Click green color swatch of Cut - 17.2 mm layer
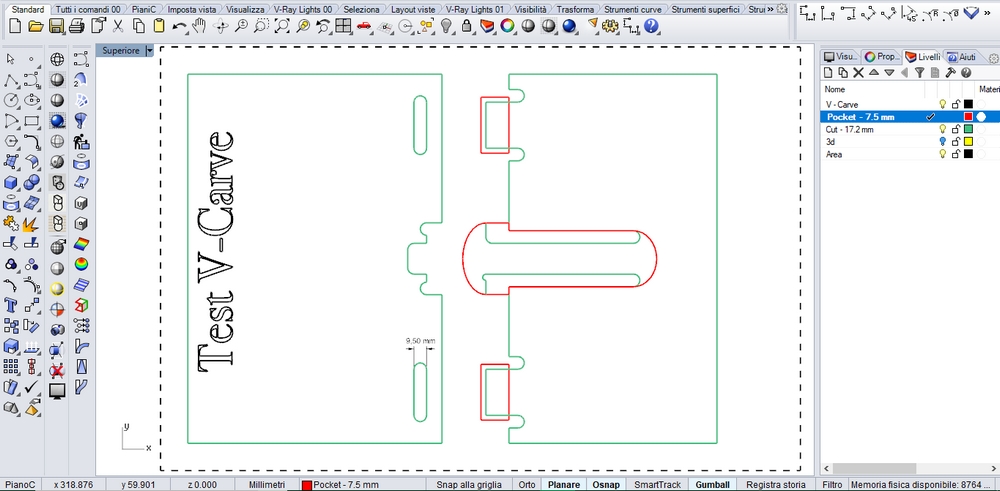 968,129
